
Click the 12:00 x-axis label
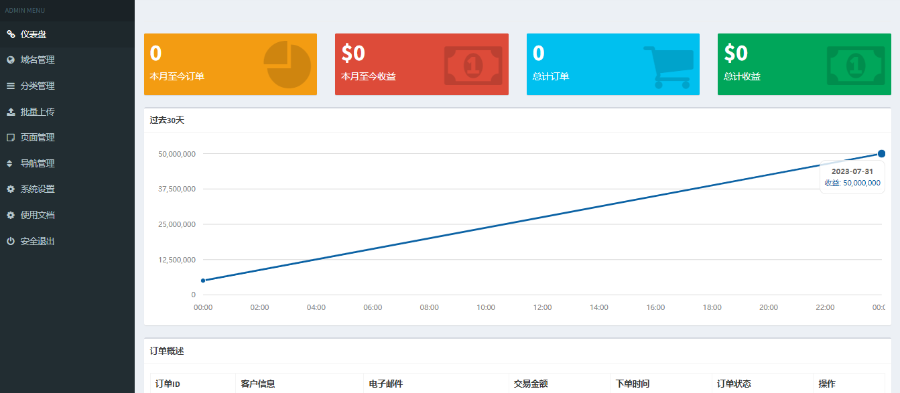[542, 308]
